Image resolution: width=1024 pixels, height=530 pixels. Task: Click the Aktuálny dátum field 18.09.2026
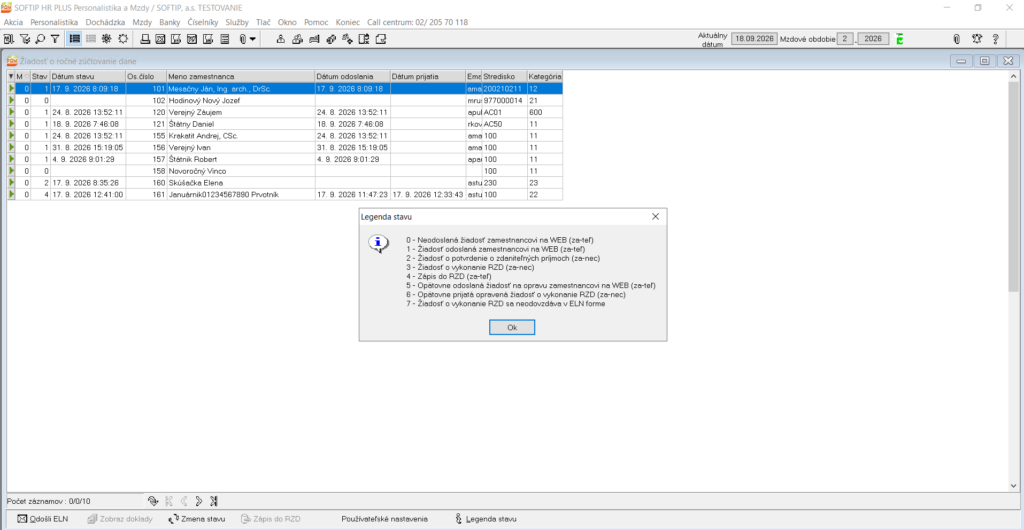click(753, 39)
